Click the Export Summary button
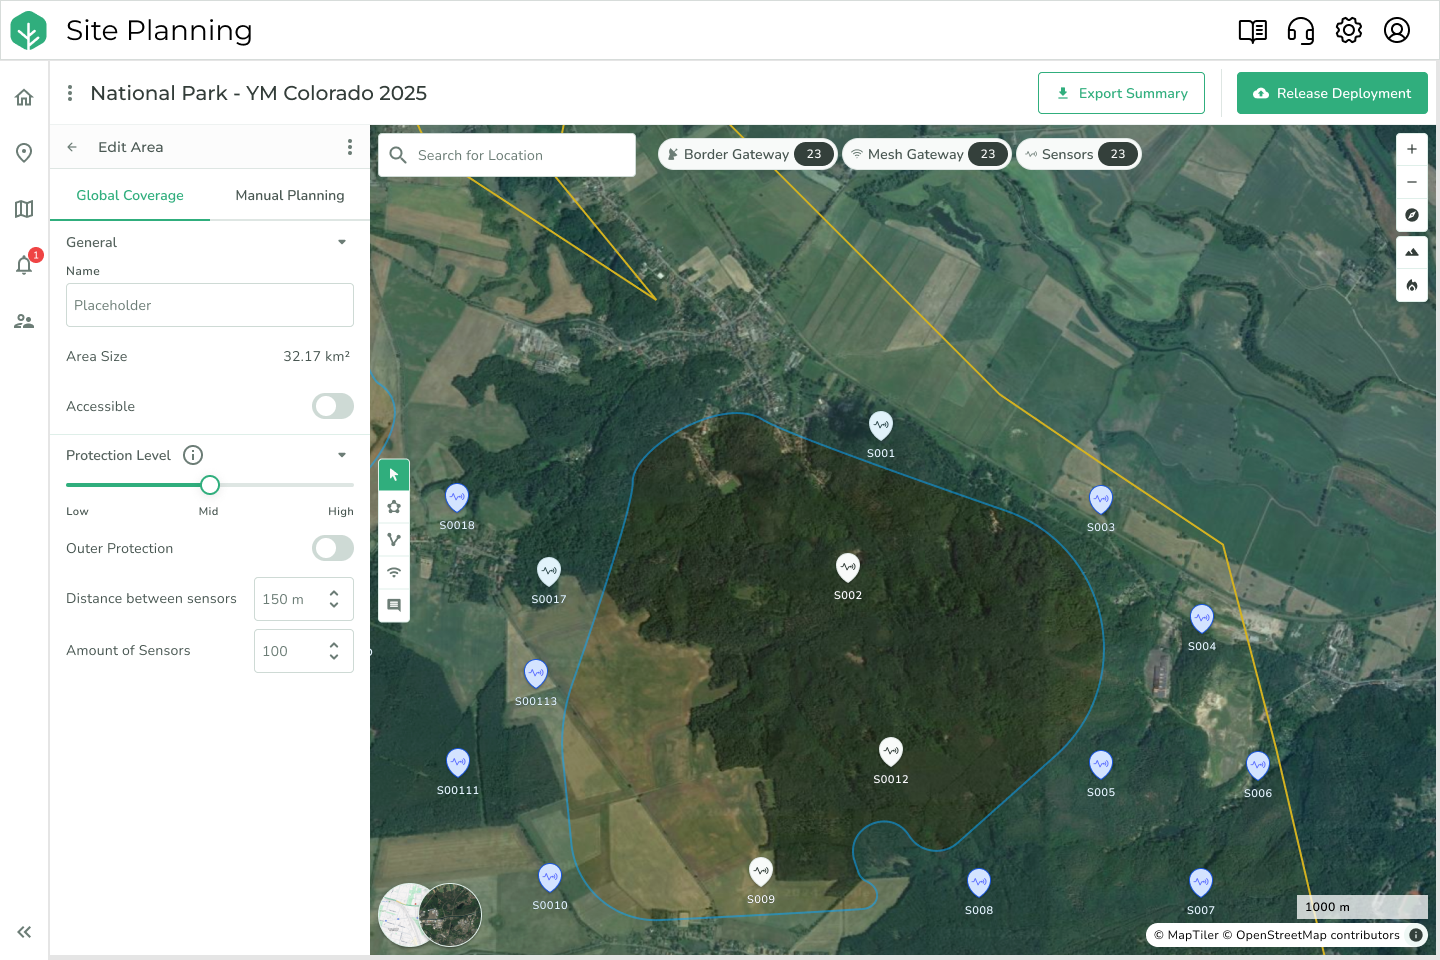 coord(1121,93)
